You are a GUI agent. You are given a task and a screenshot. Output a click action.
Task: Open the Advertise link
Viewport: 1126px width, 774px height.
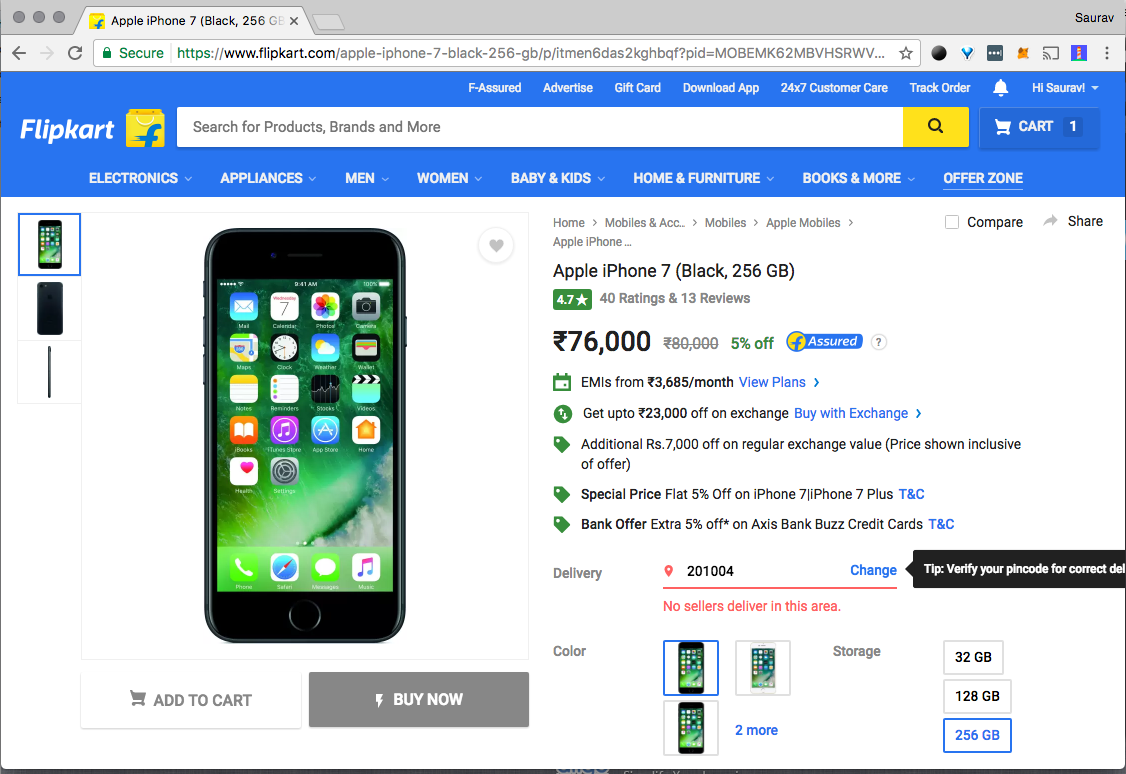pyautogui.click(x=567, y=88)
